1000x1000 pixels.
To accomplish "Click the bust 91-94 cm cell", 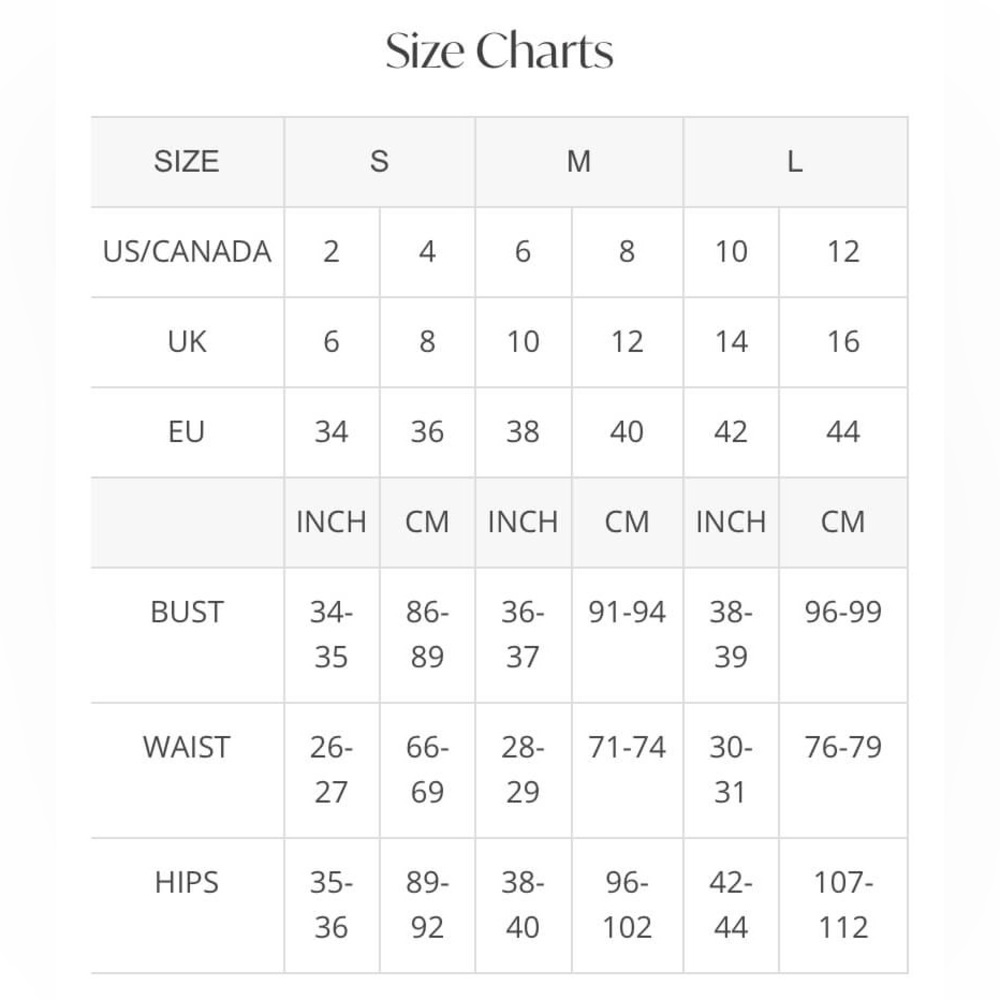I will (x=627, y=635).
